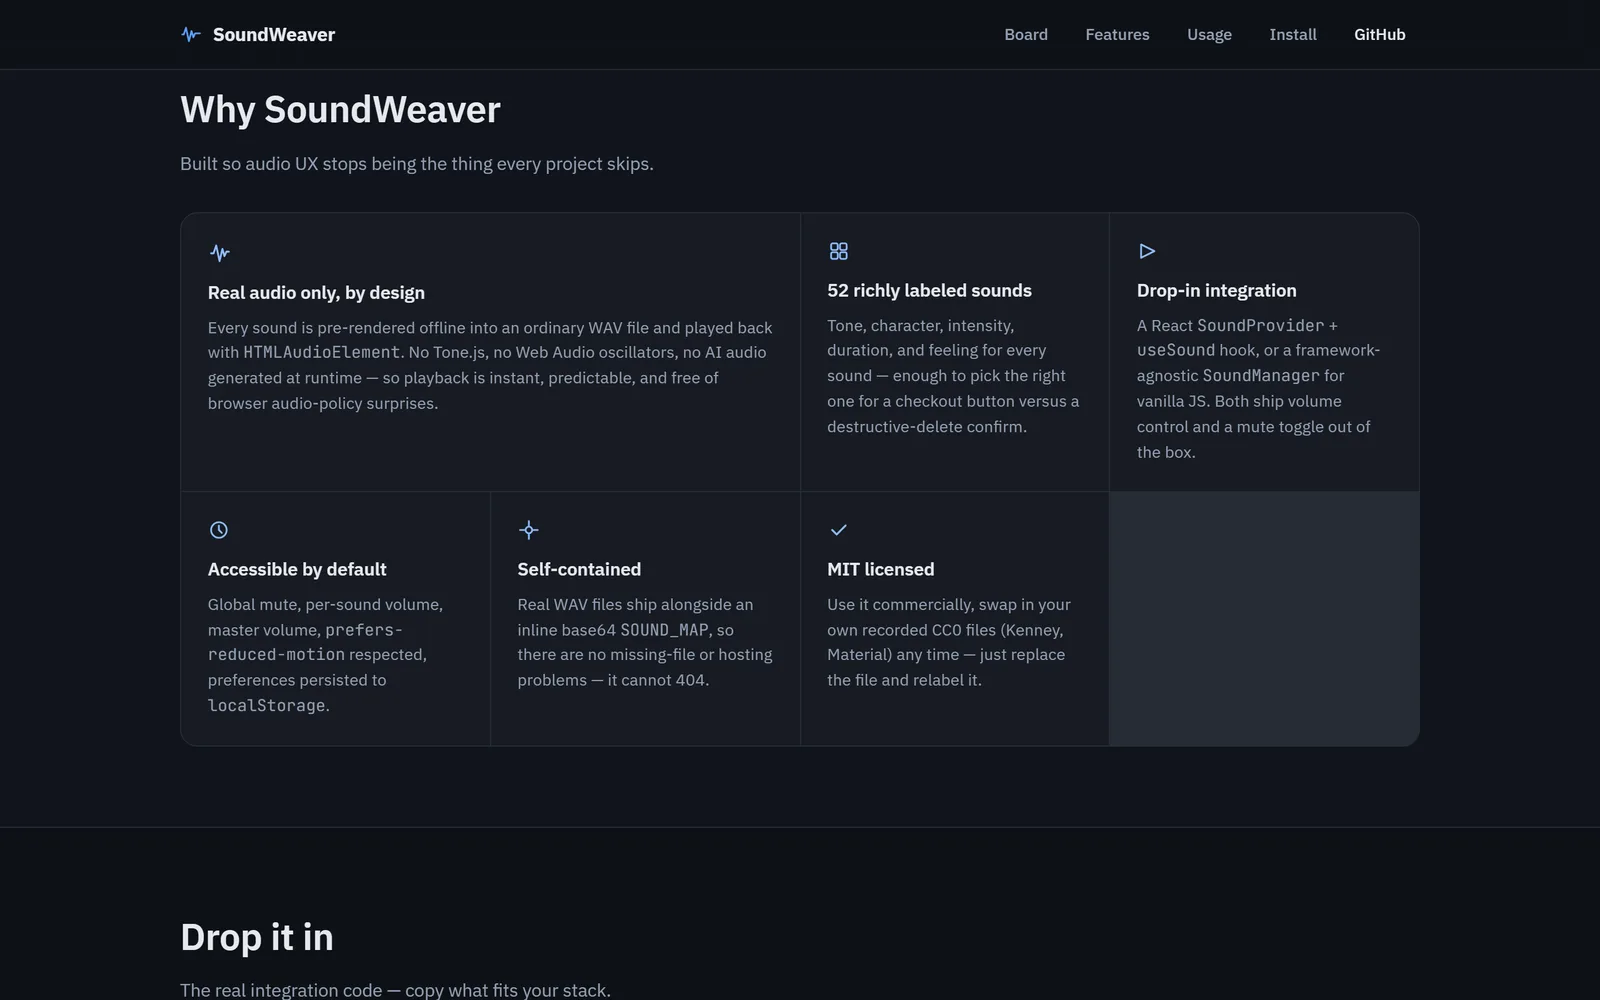Click the 'Use it commercially' description paragraph
This screenshot has width=1600, height=1000.
[x=949, y=642]
